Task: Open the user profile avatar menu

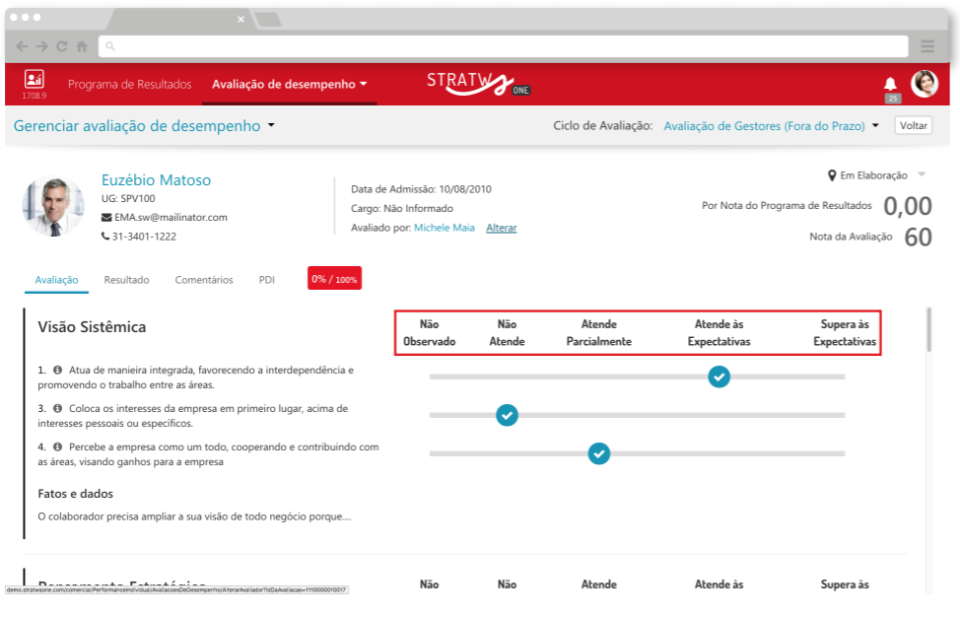Action: coord(924,84)
